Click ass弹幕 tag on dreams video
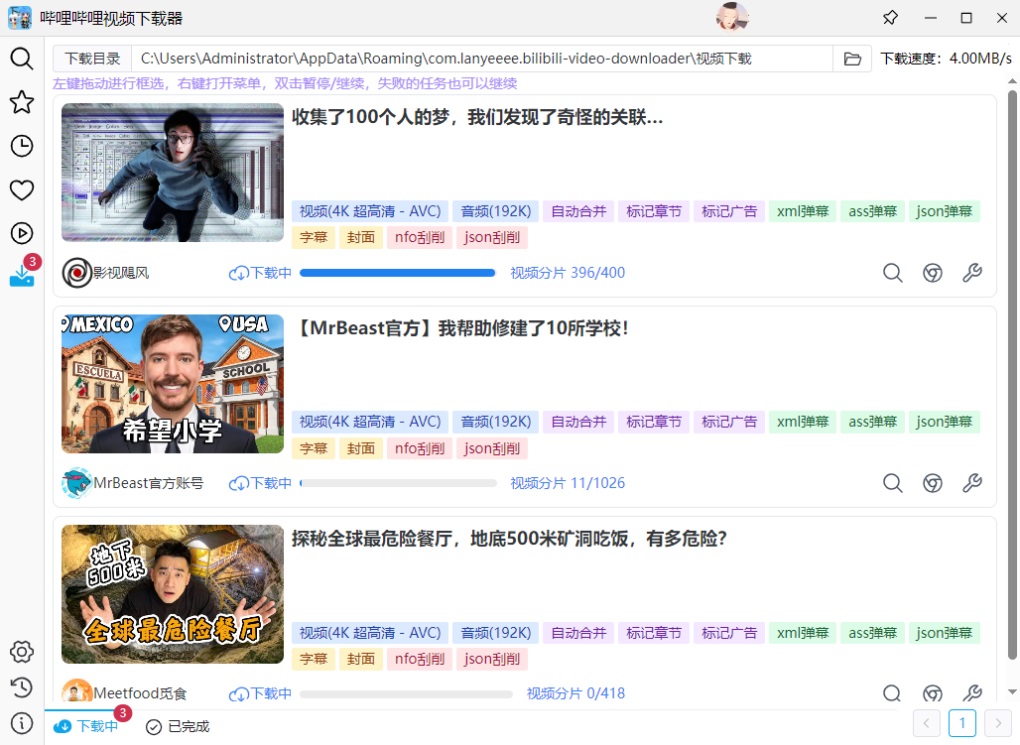 click(x=872, y=211)
